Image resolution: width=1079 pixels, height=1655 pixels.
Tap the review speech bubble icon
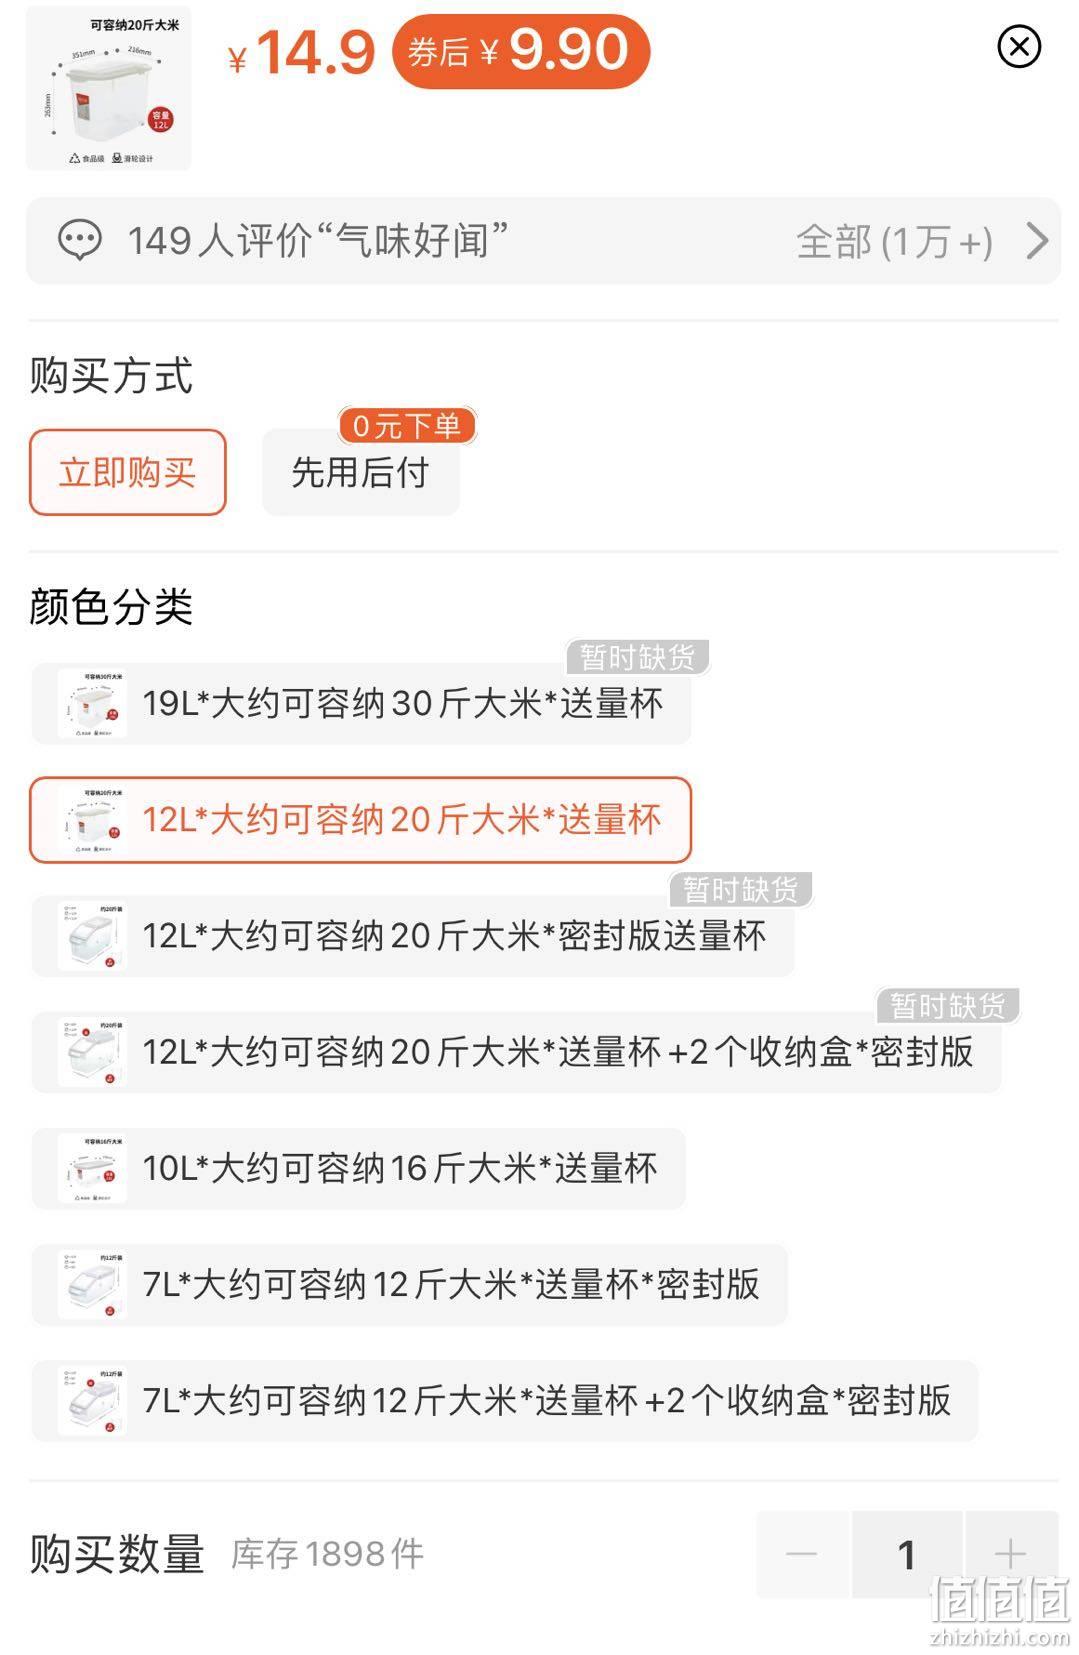click(x=80, y=241)
